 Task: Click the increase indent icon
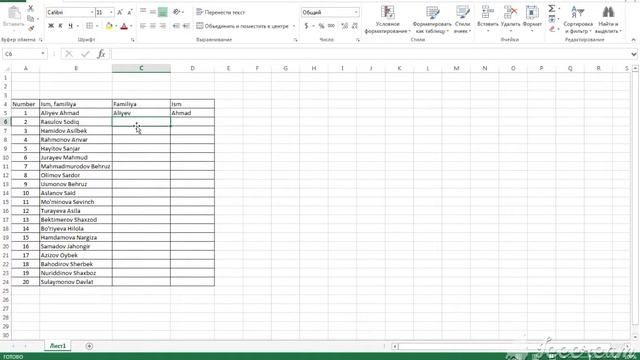pyautogui.click(x=186, y=26)
